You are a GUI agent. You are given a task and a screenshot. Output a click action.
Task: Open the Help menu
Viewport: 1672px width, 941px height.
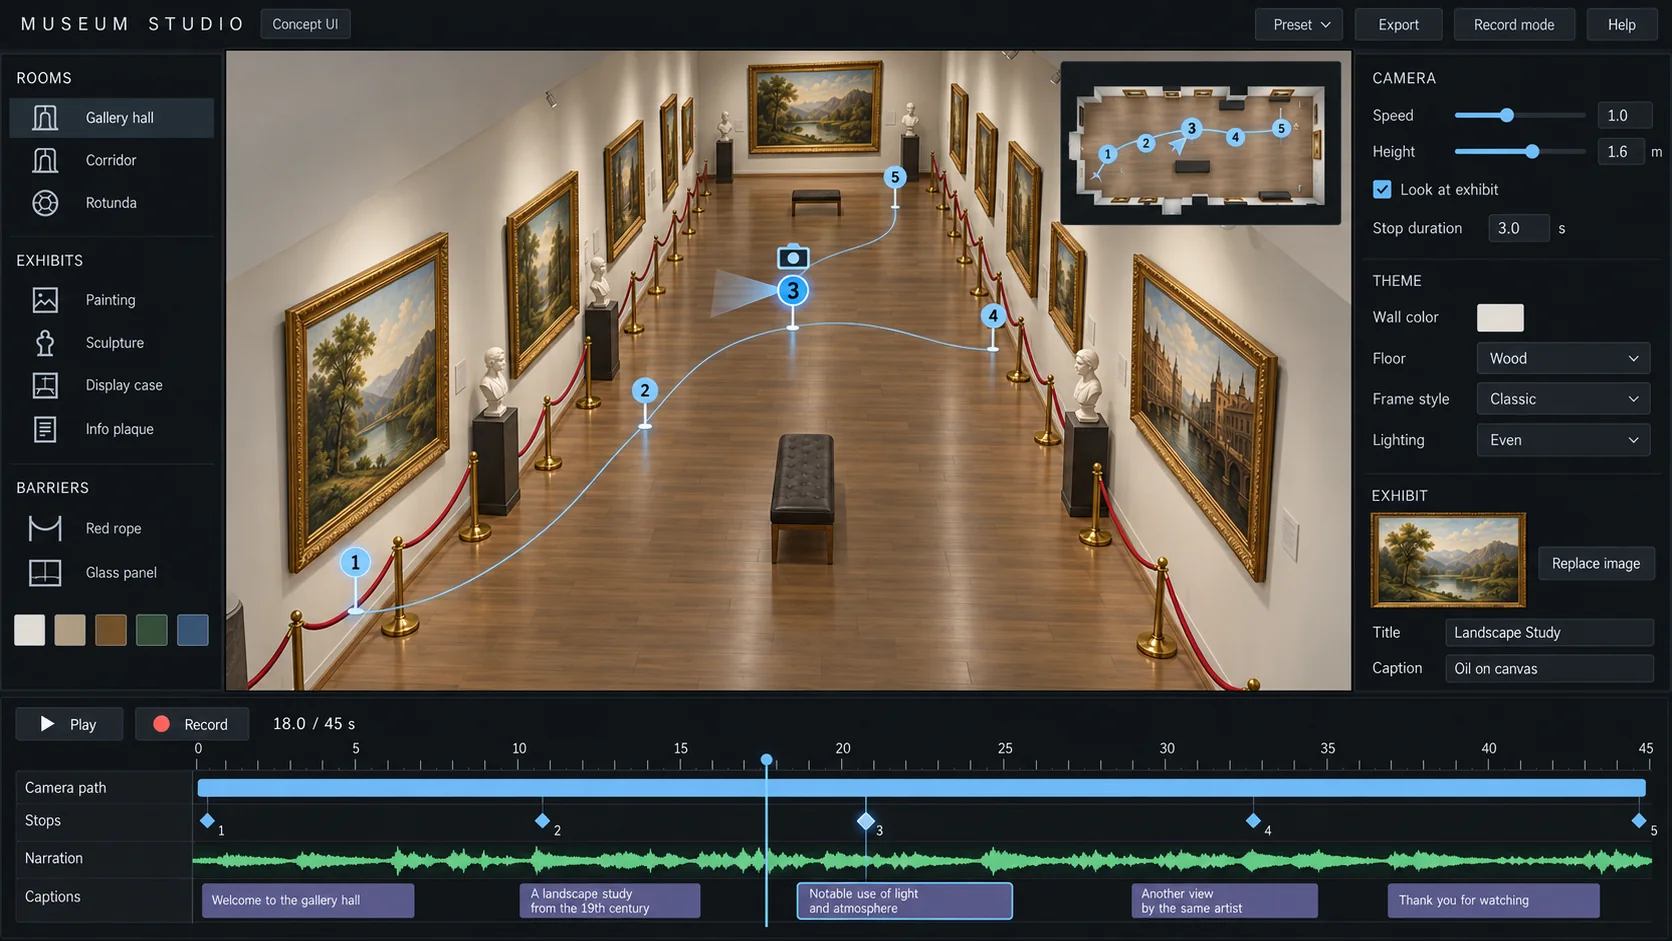click(x=1621, y=25)
